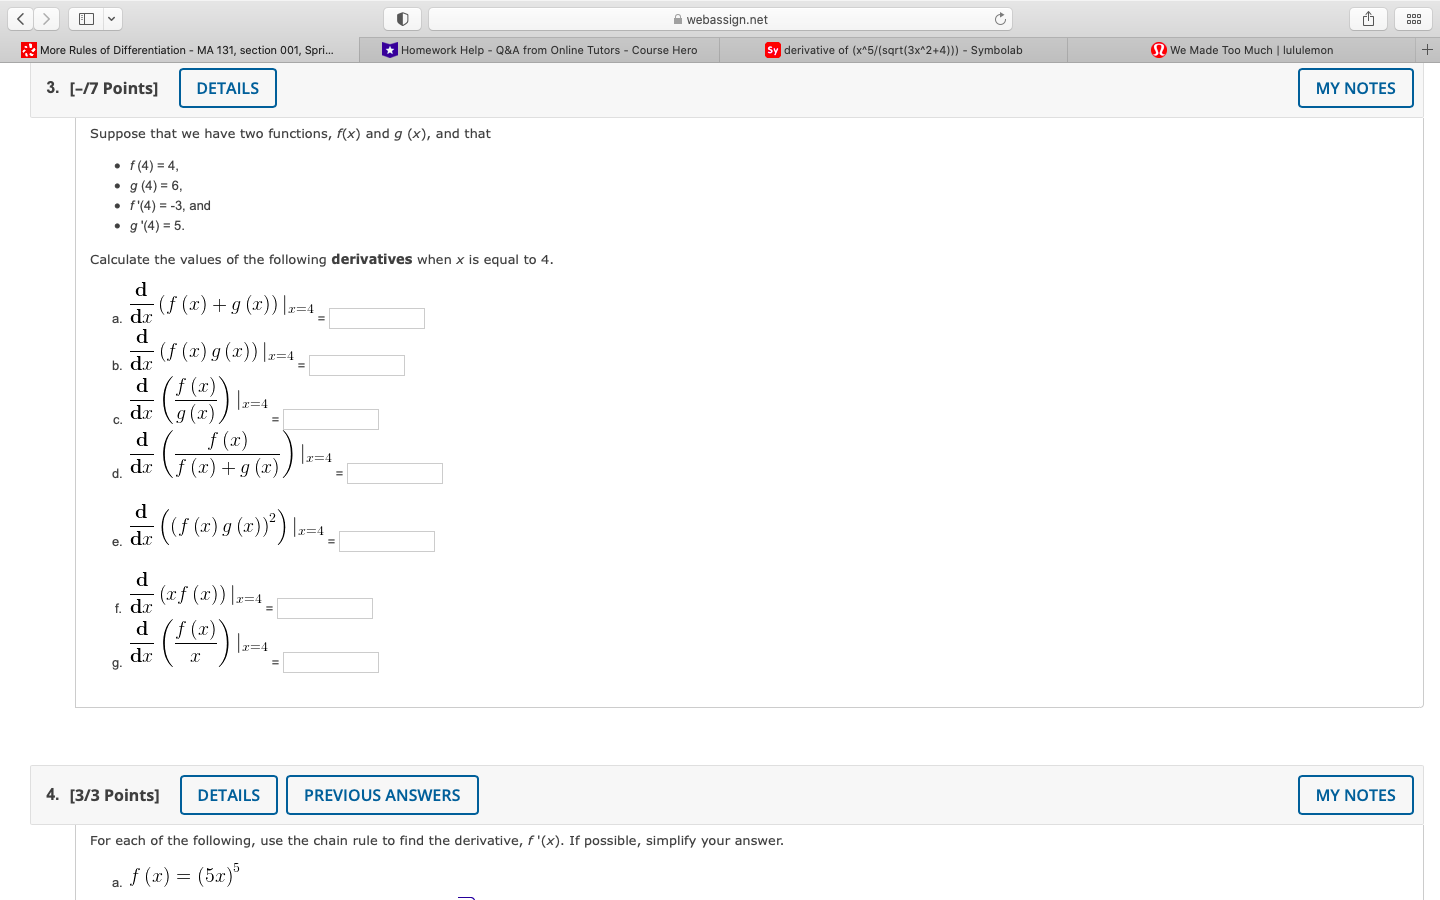Switch to the We Made Too Much lululemon tab
Viewport: 1440px width, 900px height.
tap(1250, 49)
